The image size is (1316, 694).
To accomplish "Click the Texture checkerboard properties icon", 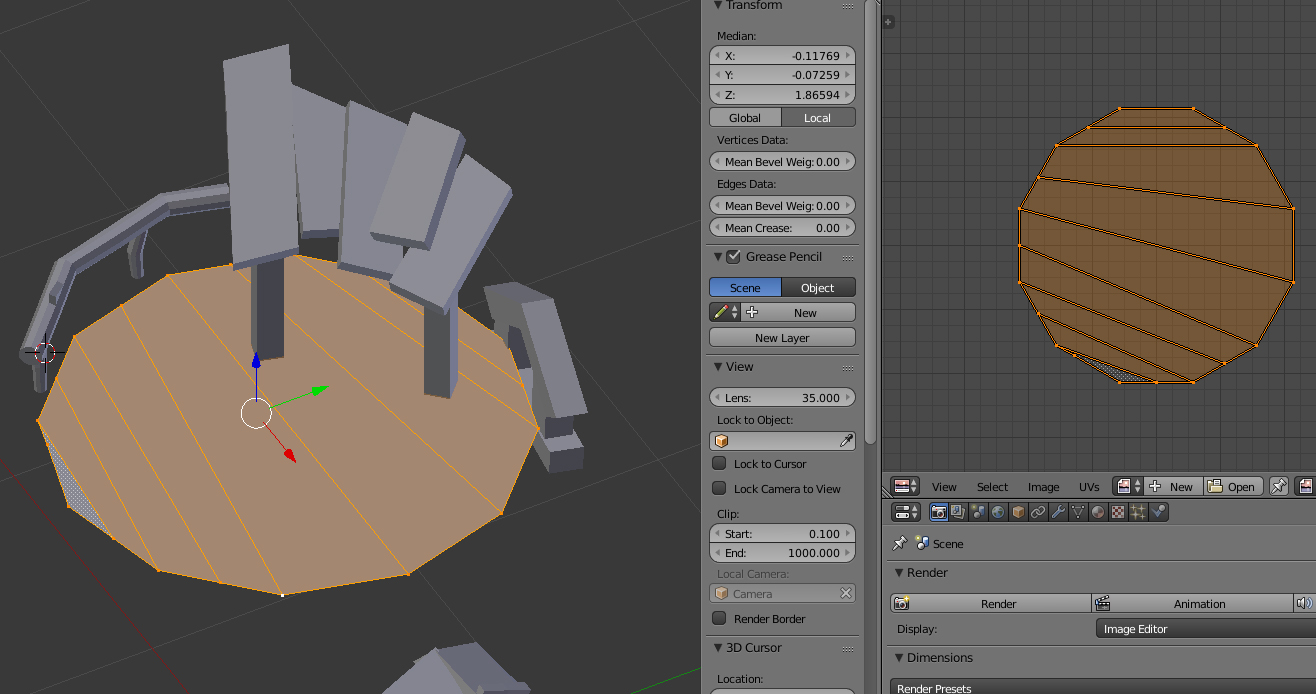I will pyautogui.click(x=1118, y=512).
